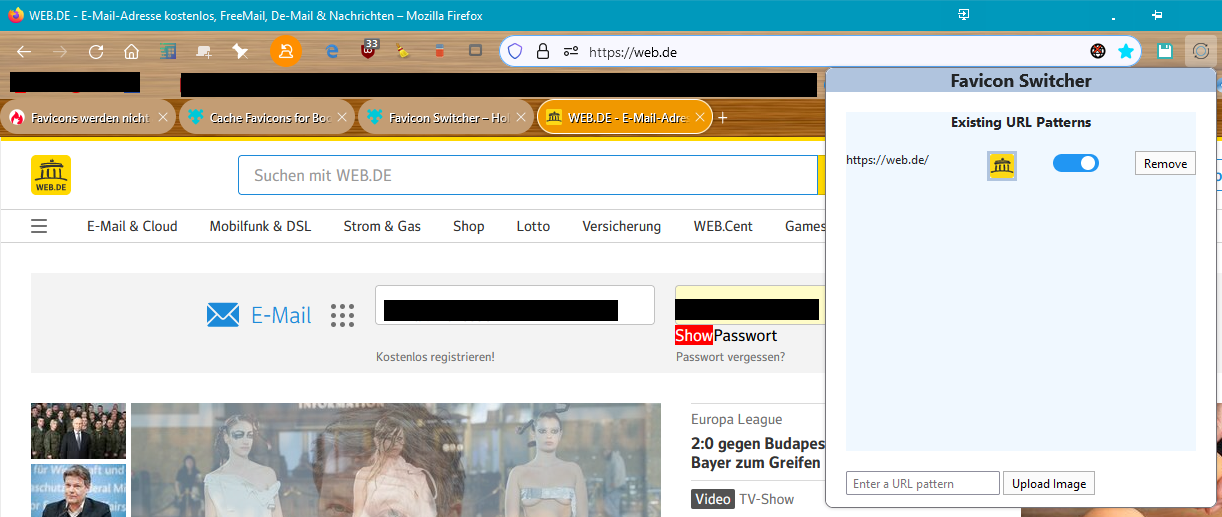Click the nine-dot apps grid icon
Image resolution: width=1222 pixels, height=517 pixels.
(x=342, y=315)
